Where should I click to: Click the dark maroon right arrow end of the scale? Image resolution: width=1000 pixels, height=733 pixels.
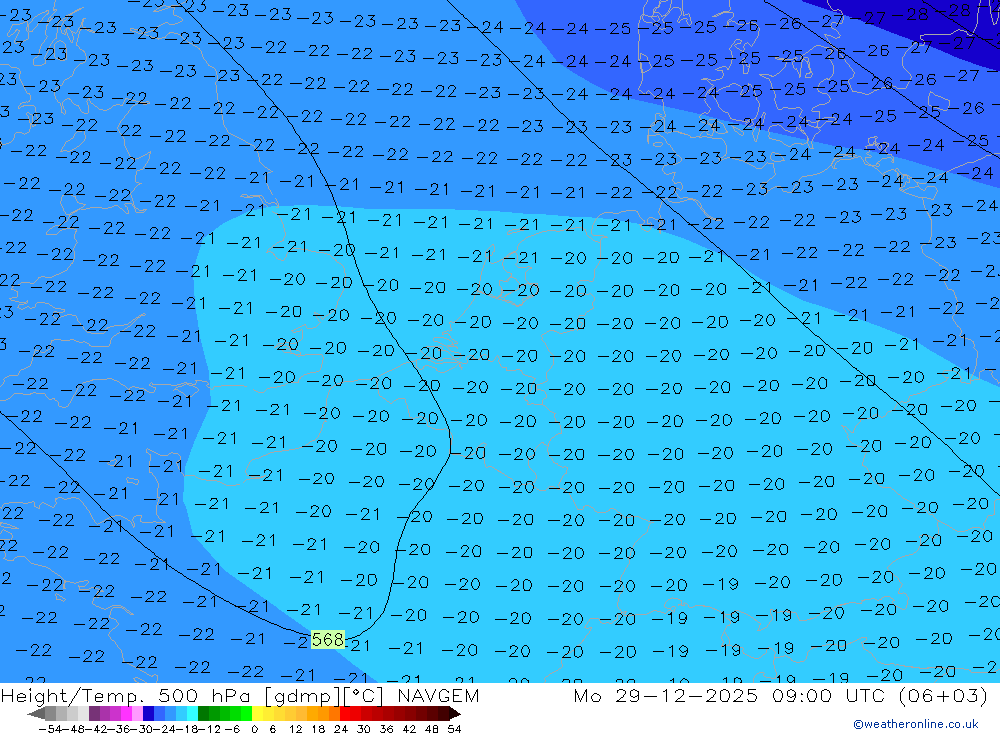click(455, 714)
